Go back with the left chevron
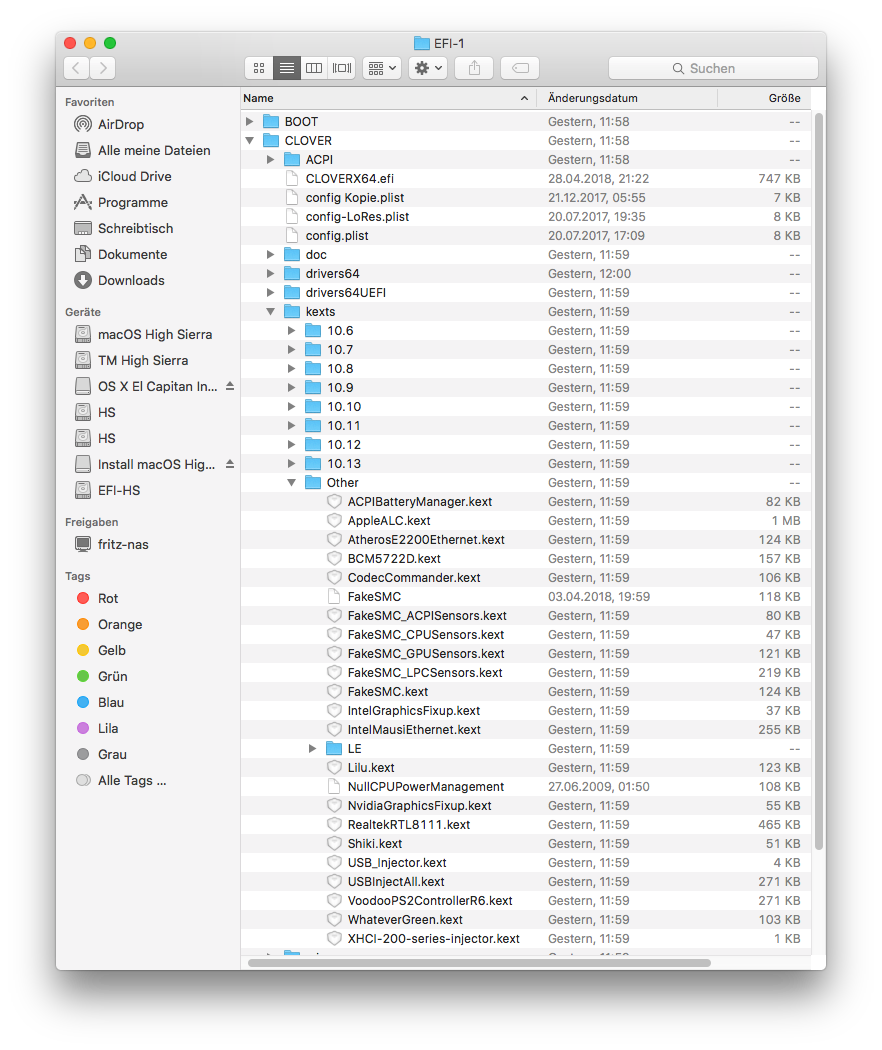 click(x=76, y=68)
